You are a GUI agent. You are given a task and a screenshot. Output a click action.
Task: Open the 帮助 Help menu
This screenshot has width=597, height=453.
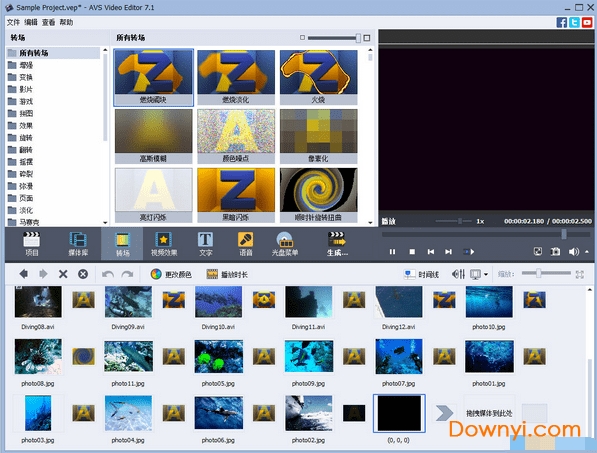tap(66, 22)
